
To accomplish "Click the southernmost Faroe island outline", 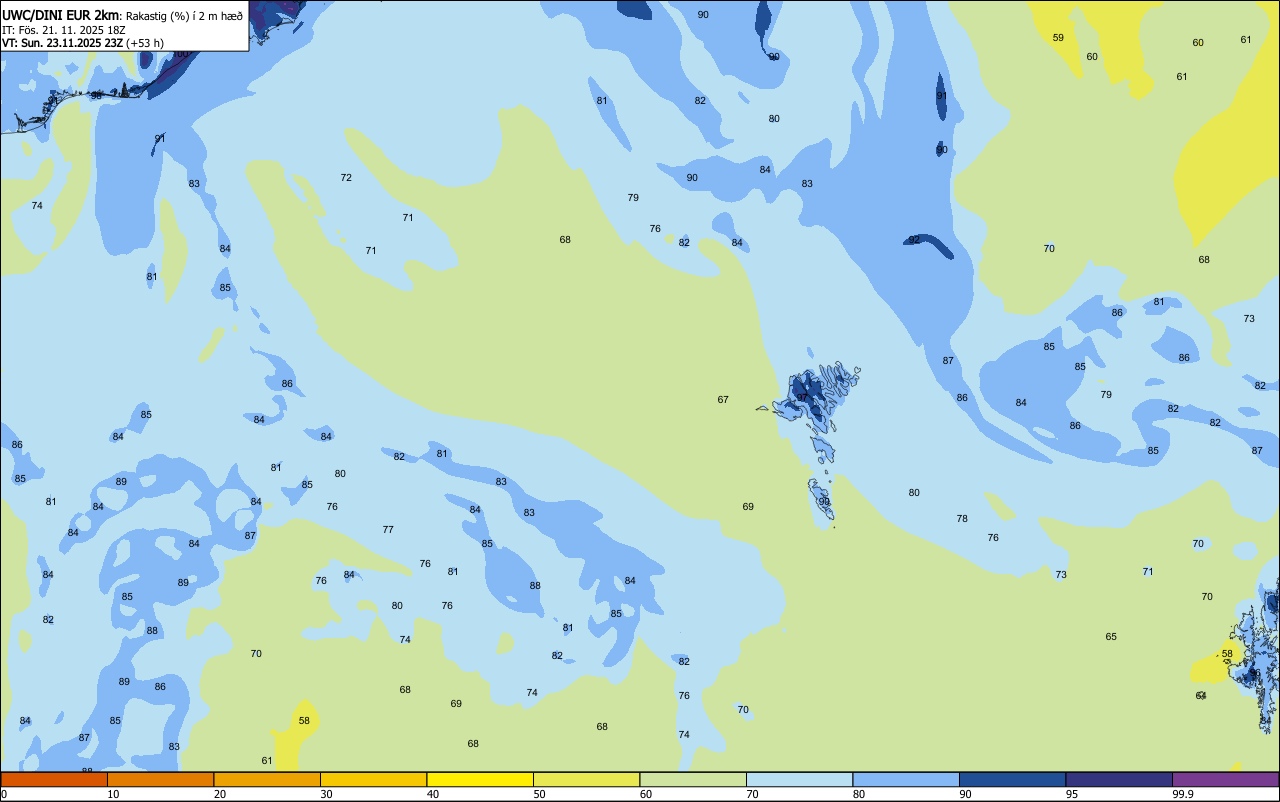I will 821,497.
